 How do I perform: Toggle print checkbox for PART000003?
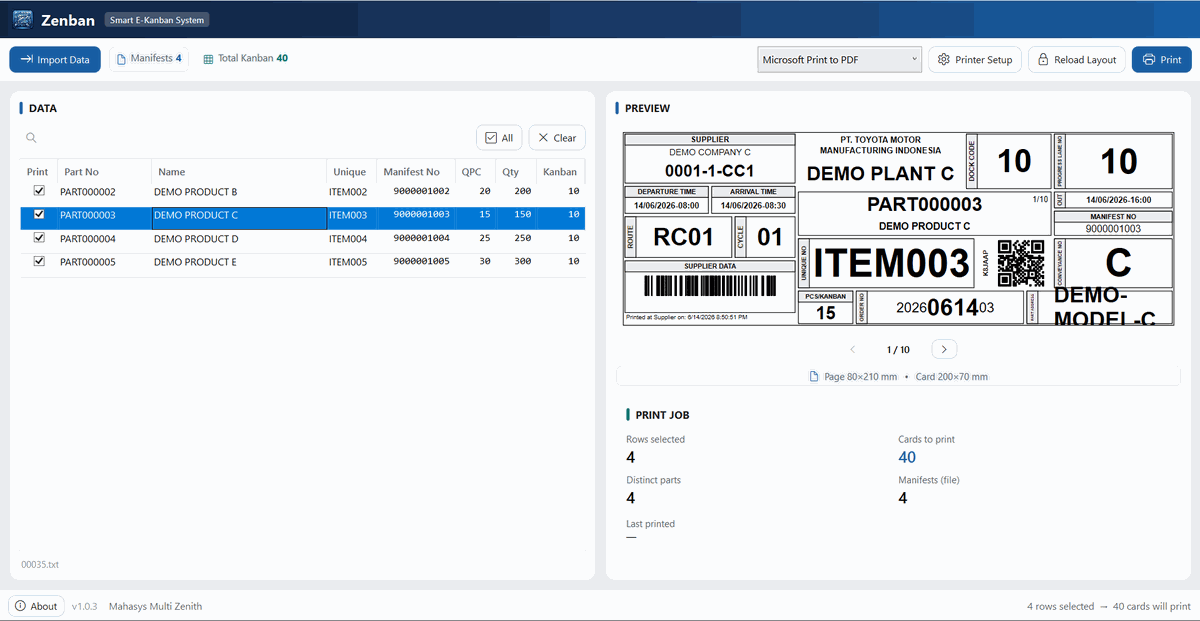click(39, 215)
